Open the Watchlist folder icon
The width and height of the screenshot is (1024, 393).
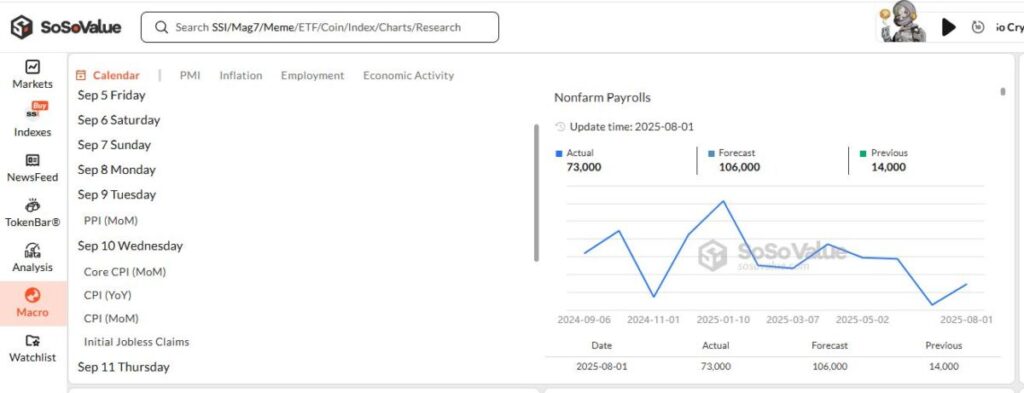[33, 340]
